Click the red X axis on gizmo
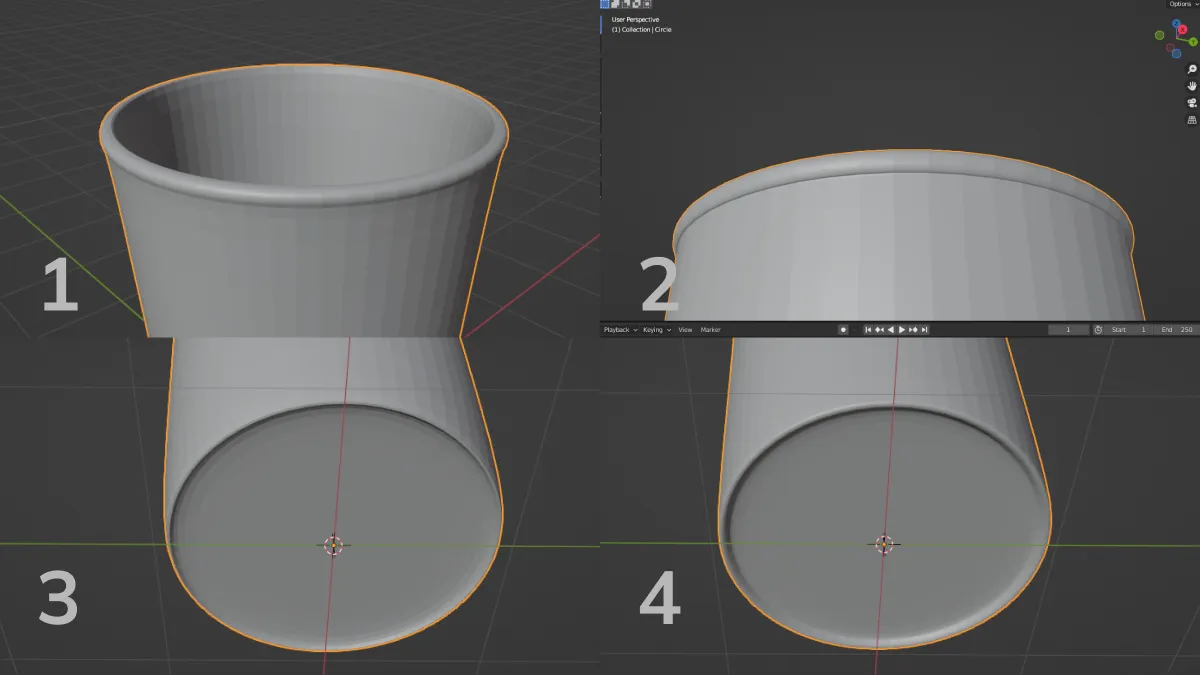Image resolution: width=1201 pixels, height=676 pixels. click(x=1183, y=29)
